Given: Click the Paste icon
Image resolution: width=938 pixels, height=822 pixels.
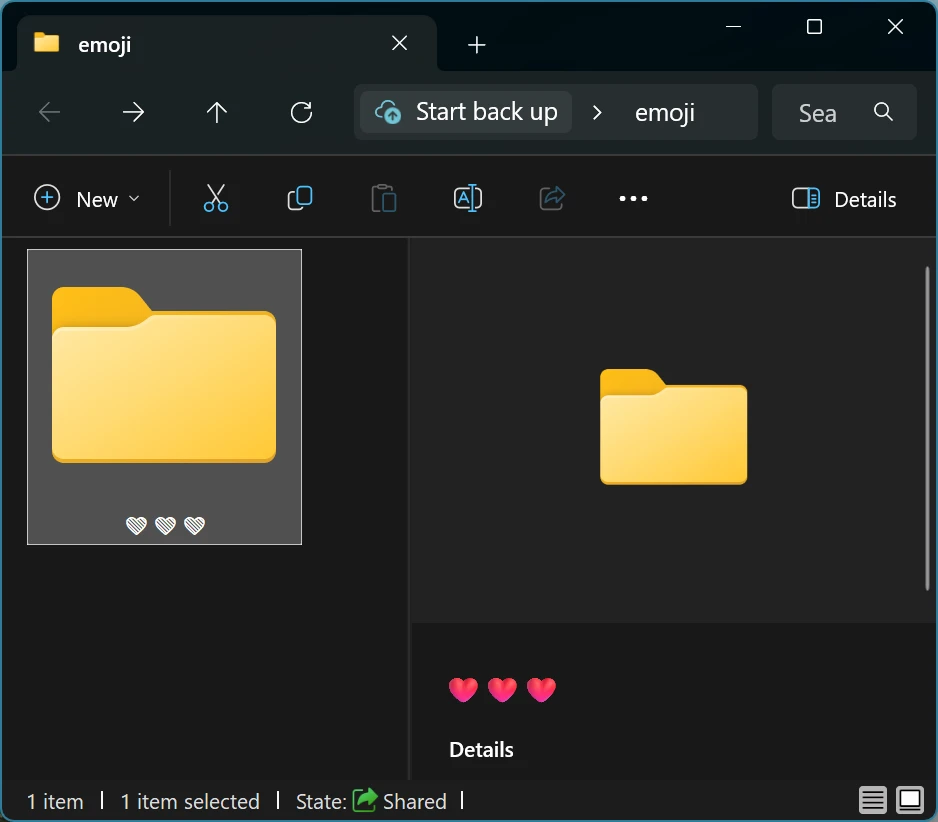Looking at the screenshot, I should [383, 198].
